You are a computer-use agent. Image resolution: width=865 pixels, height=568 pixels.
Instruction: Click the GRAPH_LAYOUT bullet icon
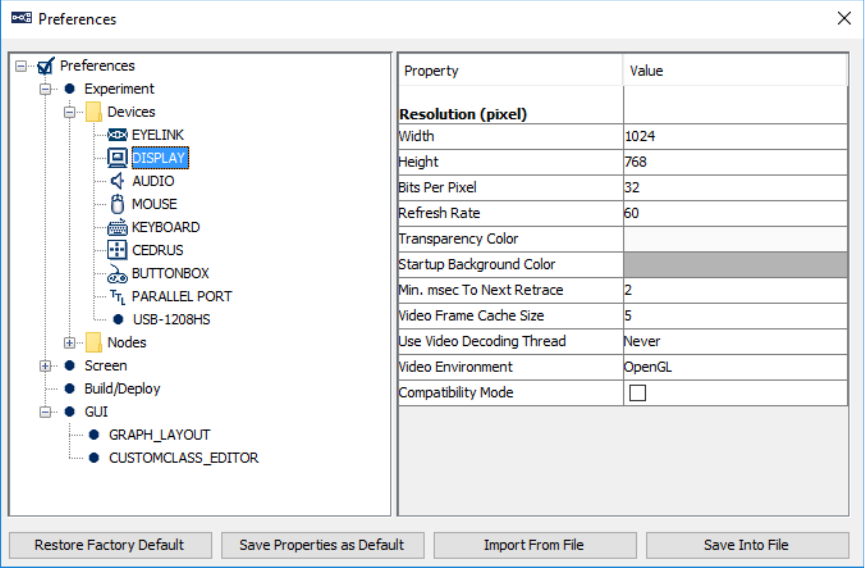pyautogui.click(x=94, y=435)
